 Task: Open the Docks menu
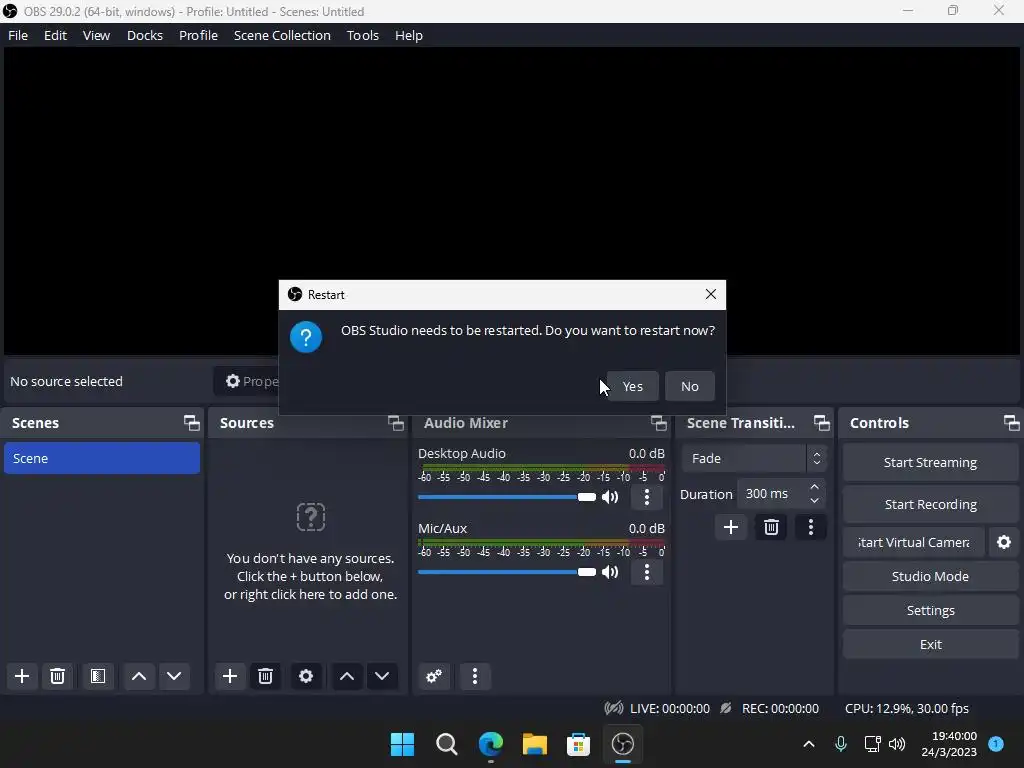click(x=144, y=35)
